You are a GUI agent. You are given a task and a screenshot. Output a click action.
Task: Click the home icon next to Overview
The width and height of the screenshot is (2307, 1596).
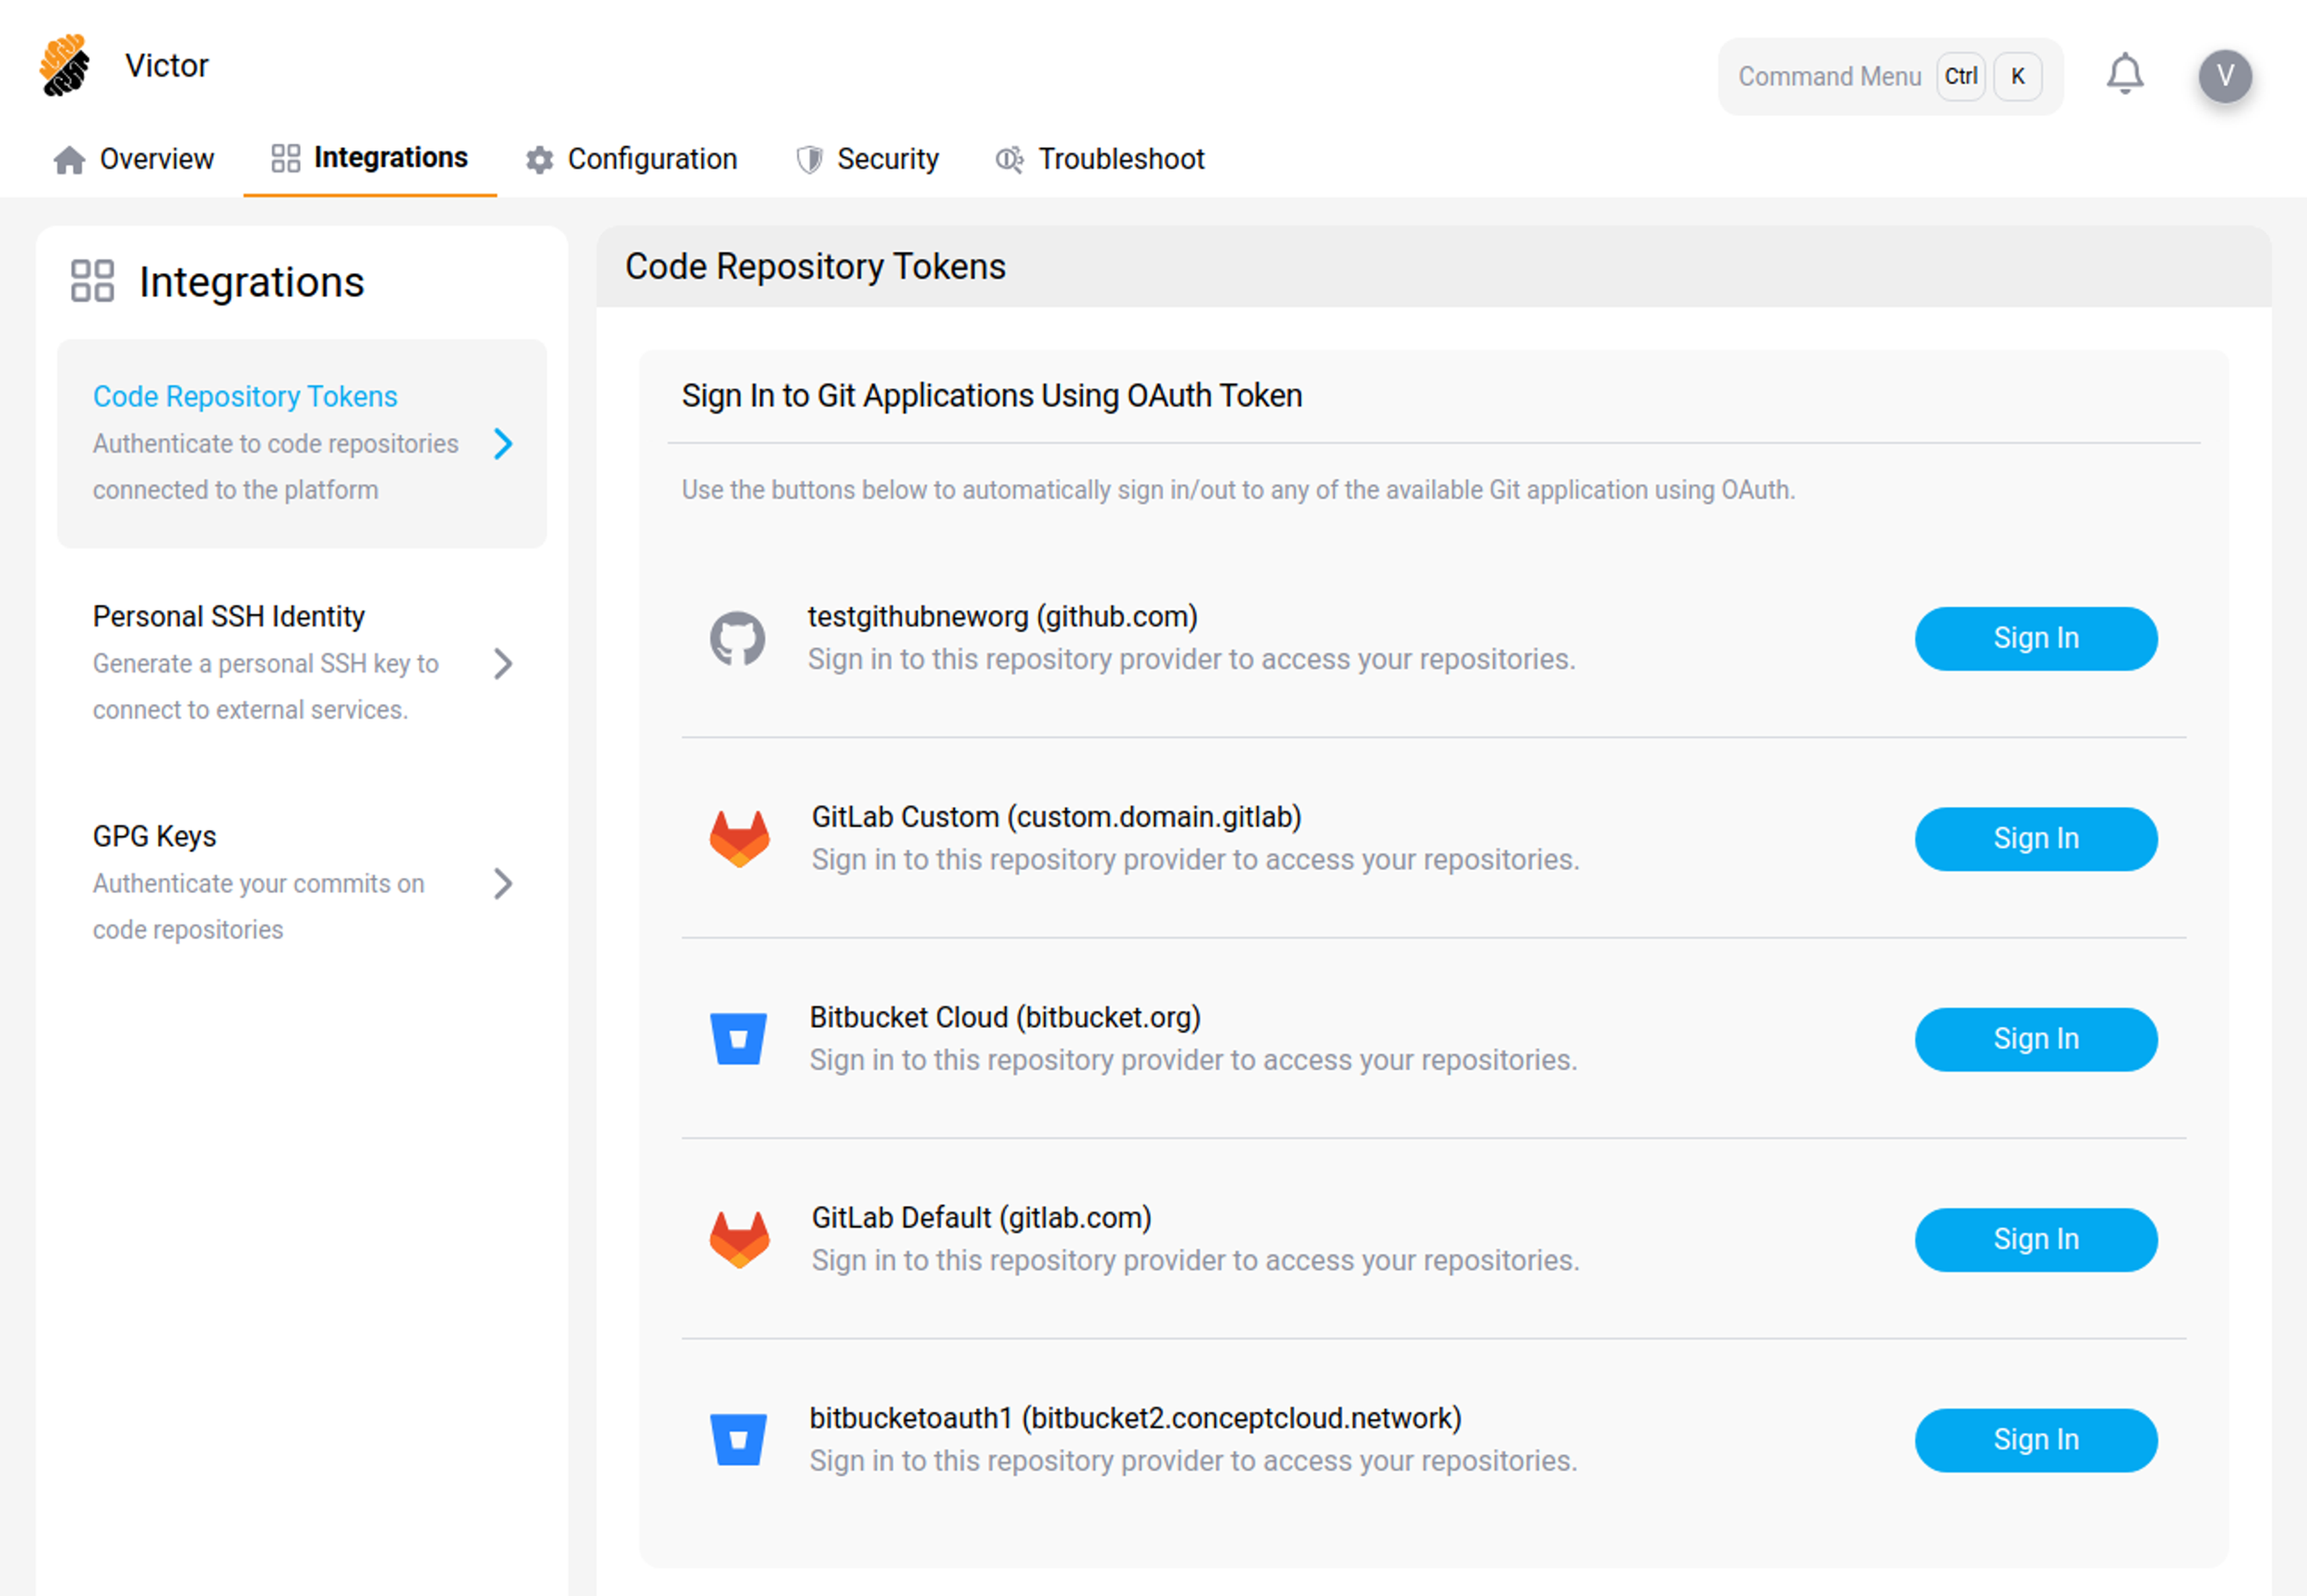pyautogui.click(x=69, y=159)
